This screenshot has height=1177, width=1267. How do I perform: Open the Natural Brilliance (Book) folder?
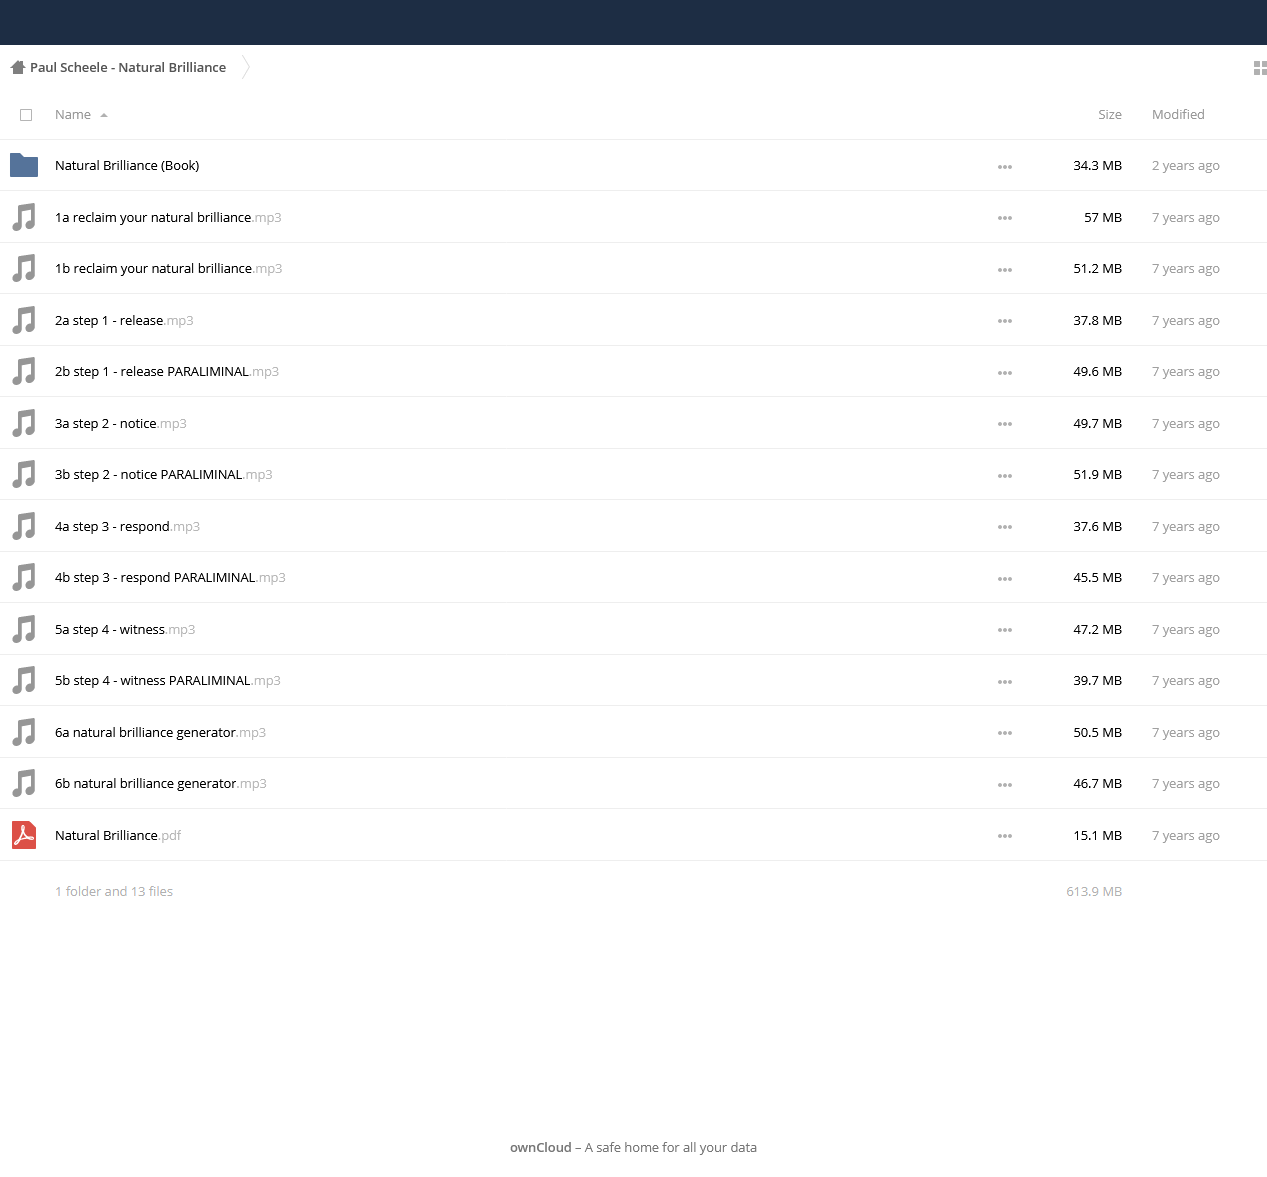coord(127,166)
